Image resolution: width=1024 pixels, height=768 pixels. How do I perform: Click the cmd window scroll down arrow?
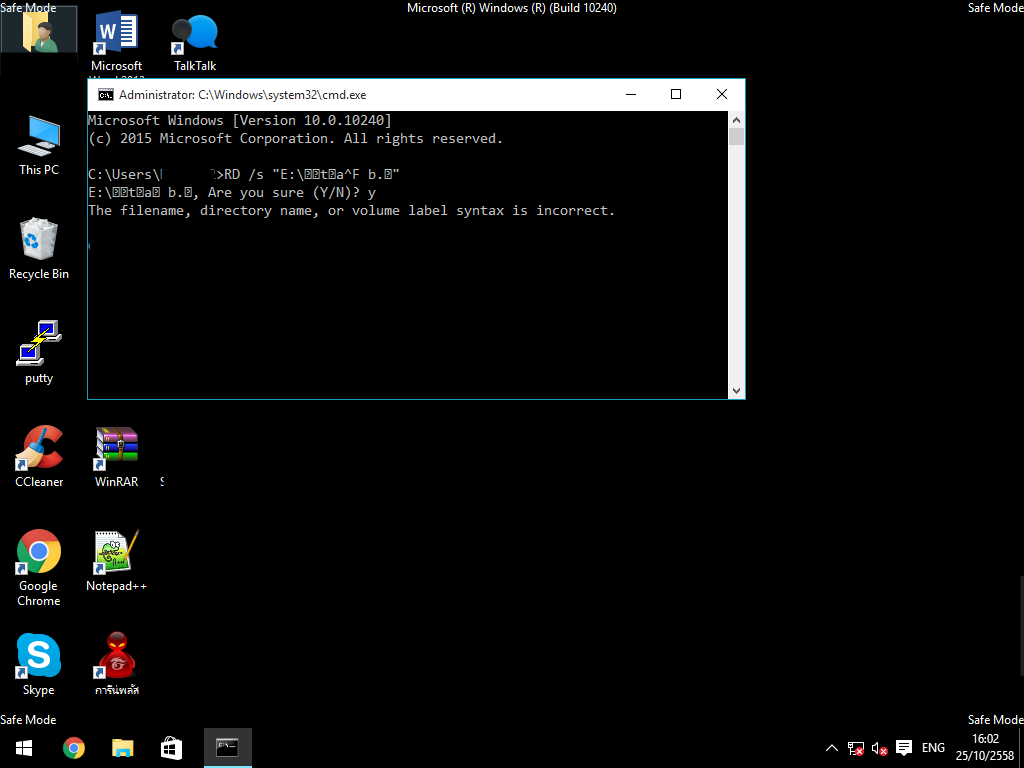[x=737, y=391]
